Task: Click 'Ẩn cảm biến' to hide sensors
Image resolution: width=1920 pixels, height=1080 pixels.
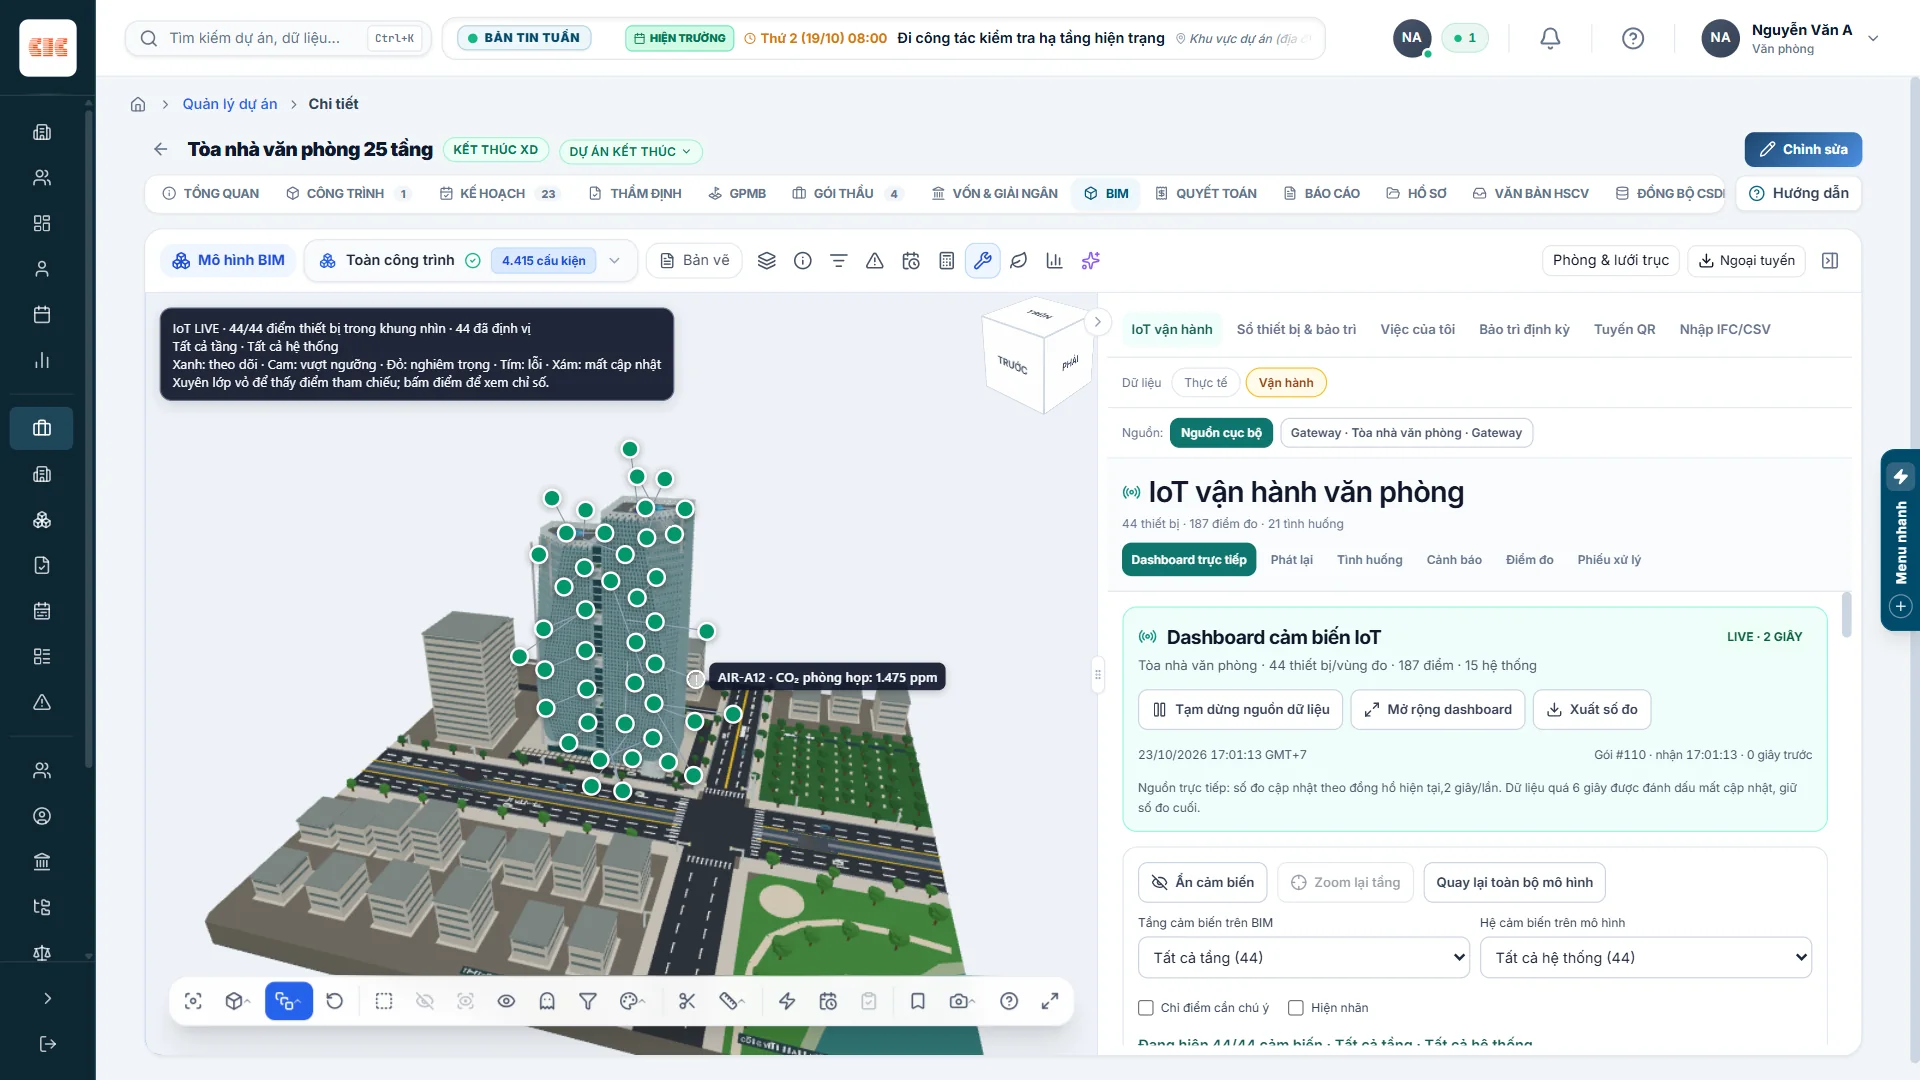Action: pos(1203,882)
